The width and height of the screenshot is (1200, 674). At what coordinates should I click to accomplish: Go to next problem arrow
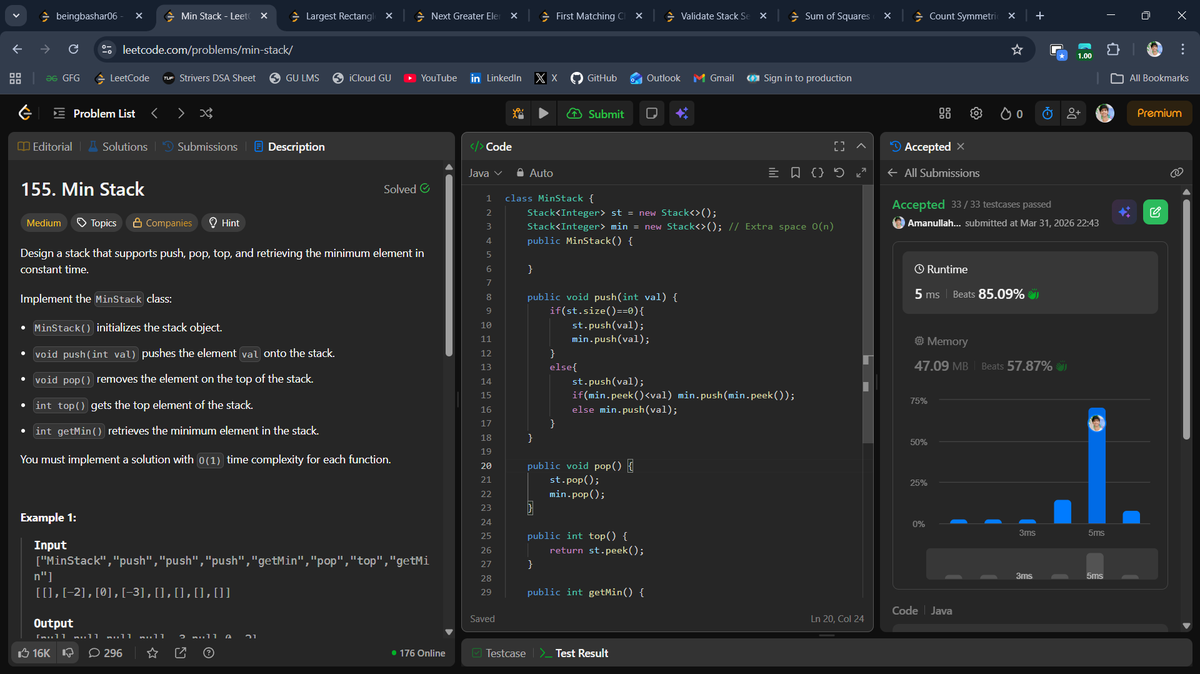pyautogui.click(x=180, y=113)
